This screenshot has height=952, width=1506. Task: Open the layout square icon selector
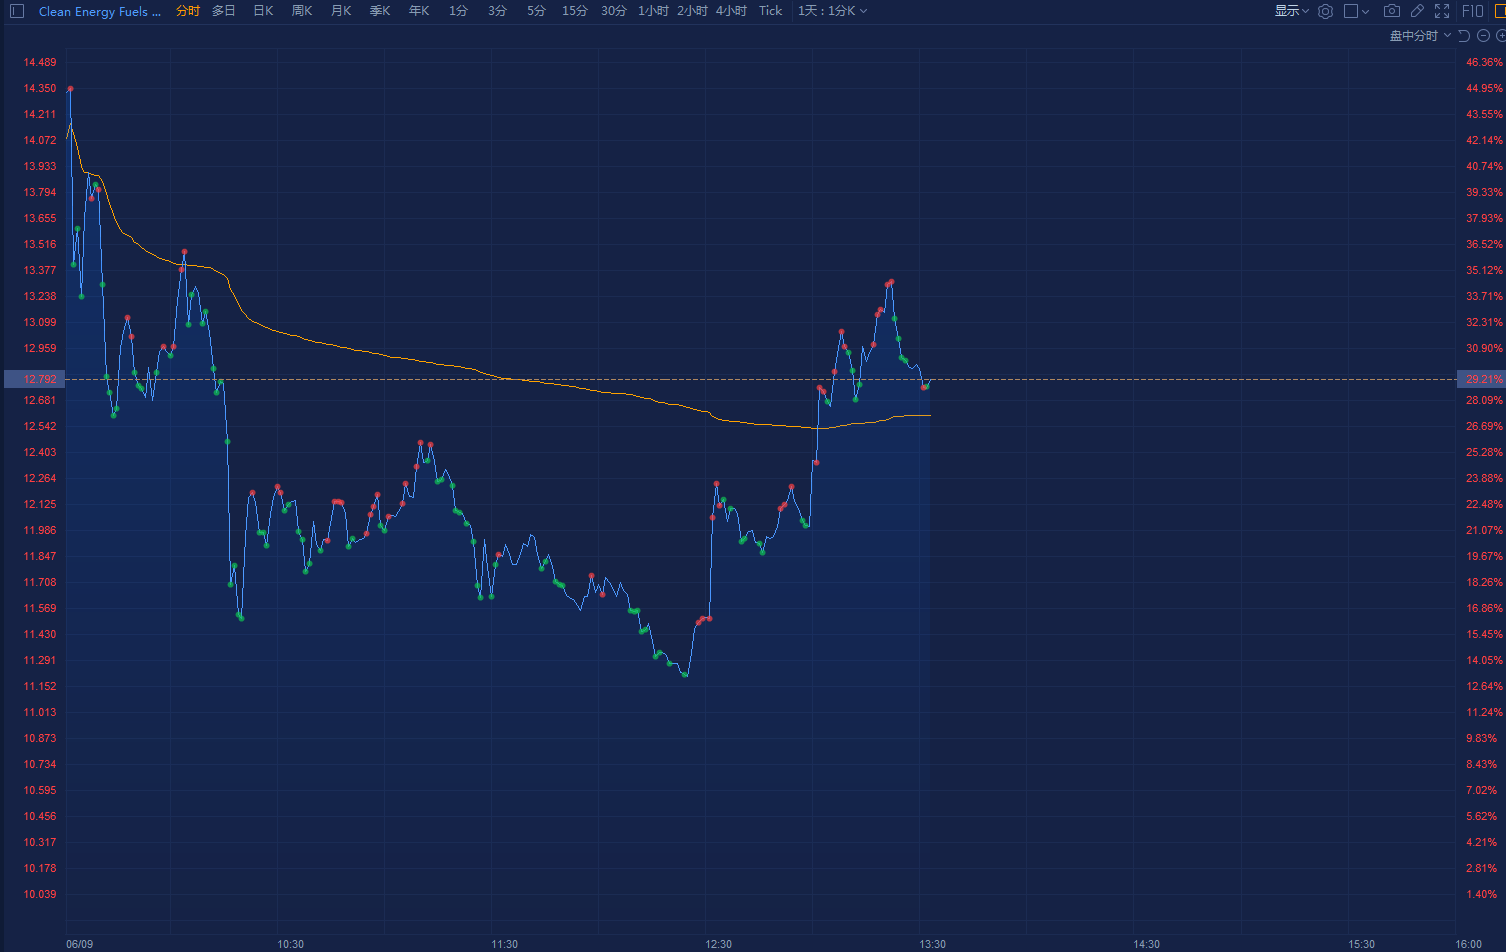pos(1351,11)
